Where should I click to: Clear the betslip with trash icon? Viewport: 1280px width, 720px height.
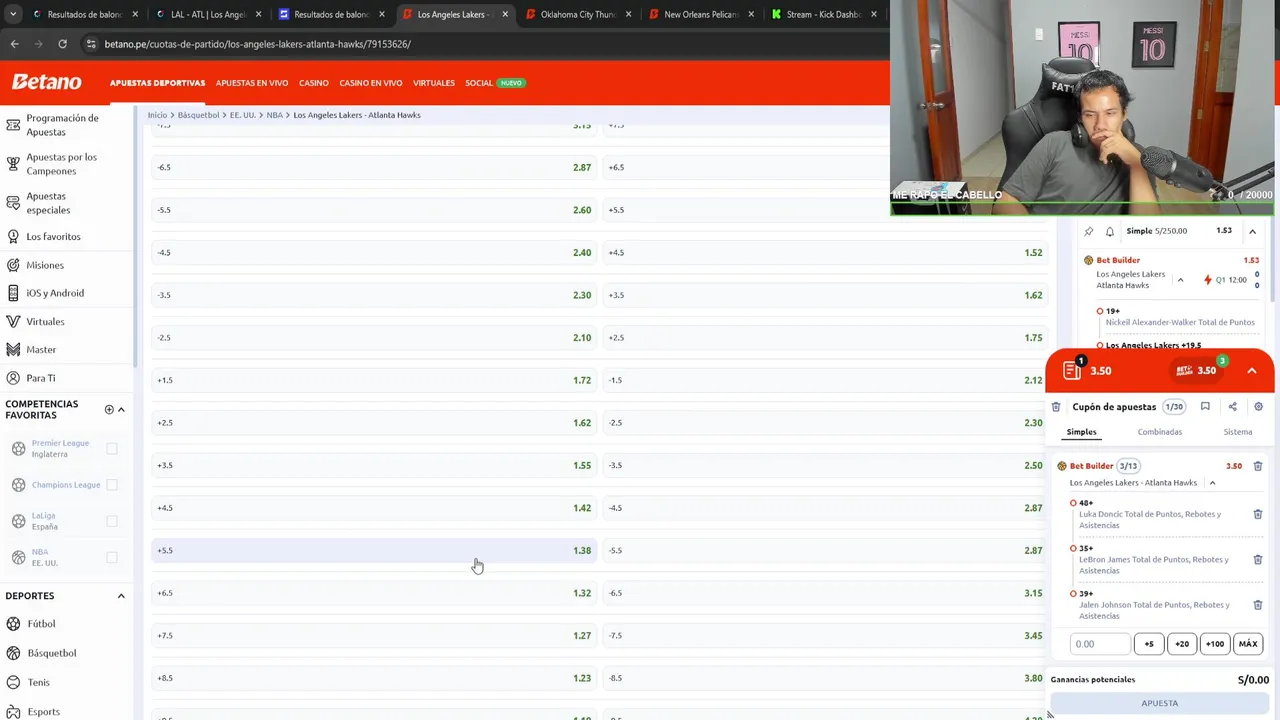[1056, 407]
